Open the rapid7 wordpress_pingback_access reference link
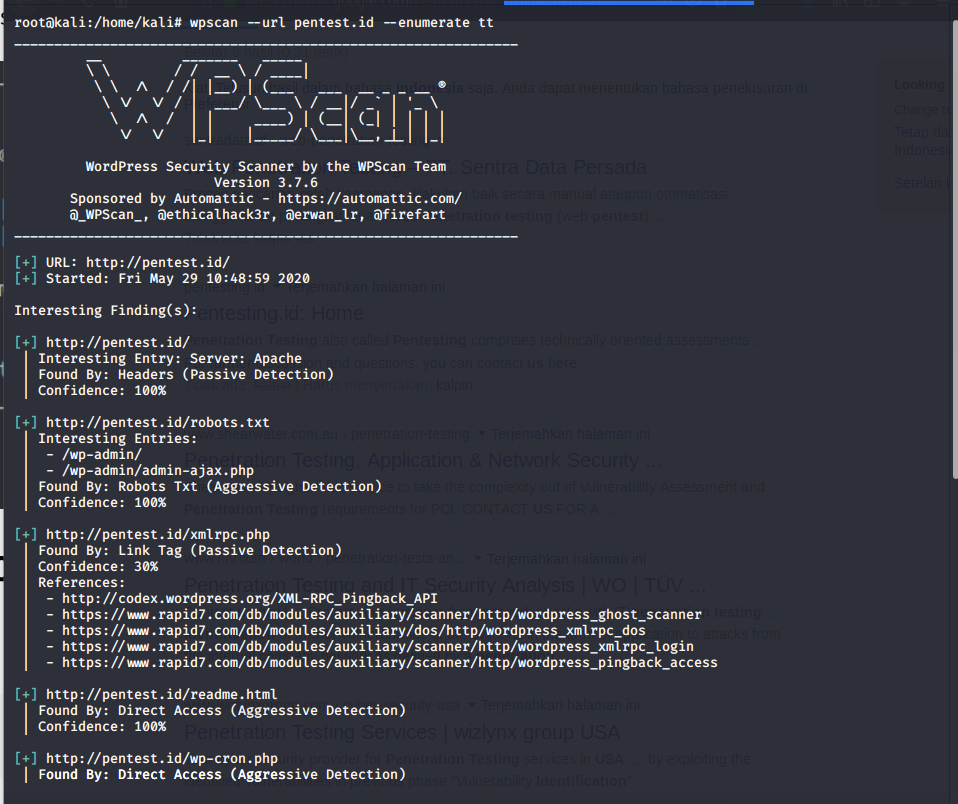The height and width of the screenshot is (804, 958). tap(390, 662)
